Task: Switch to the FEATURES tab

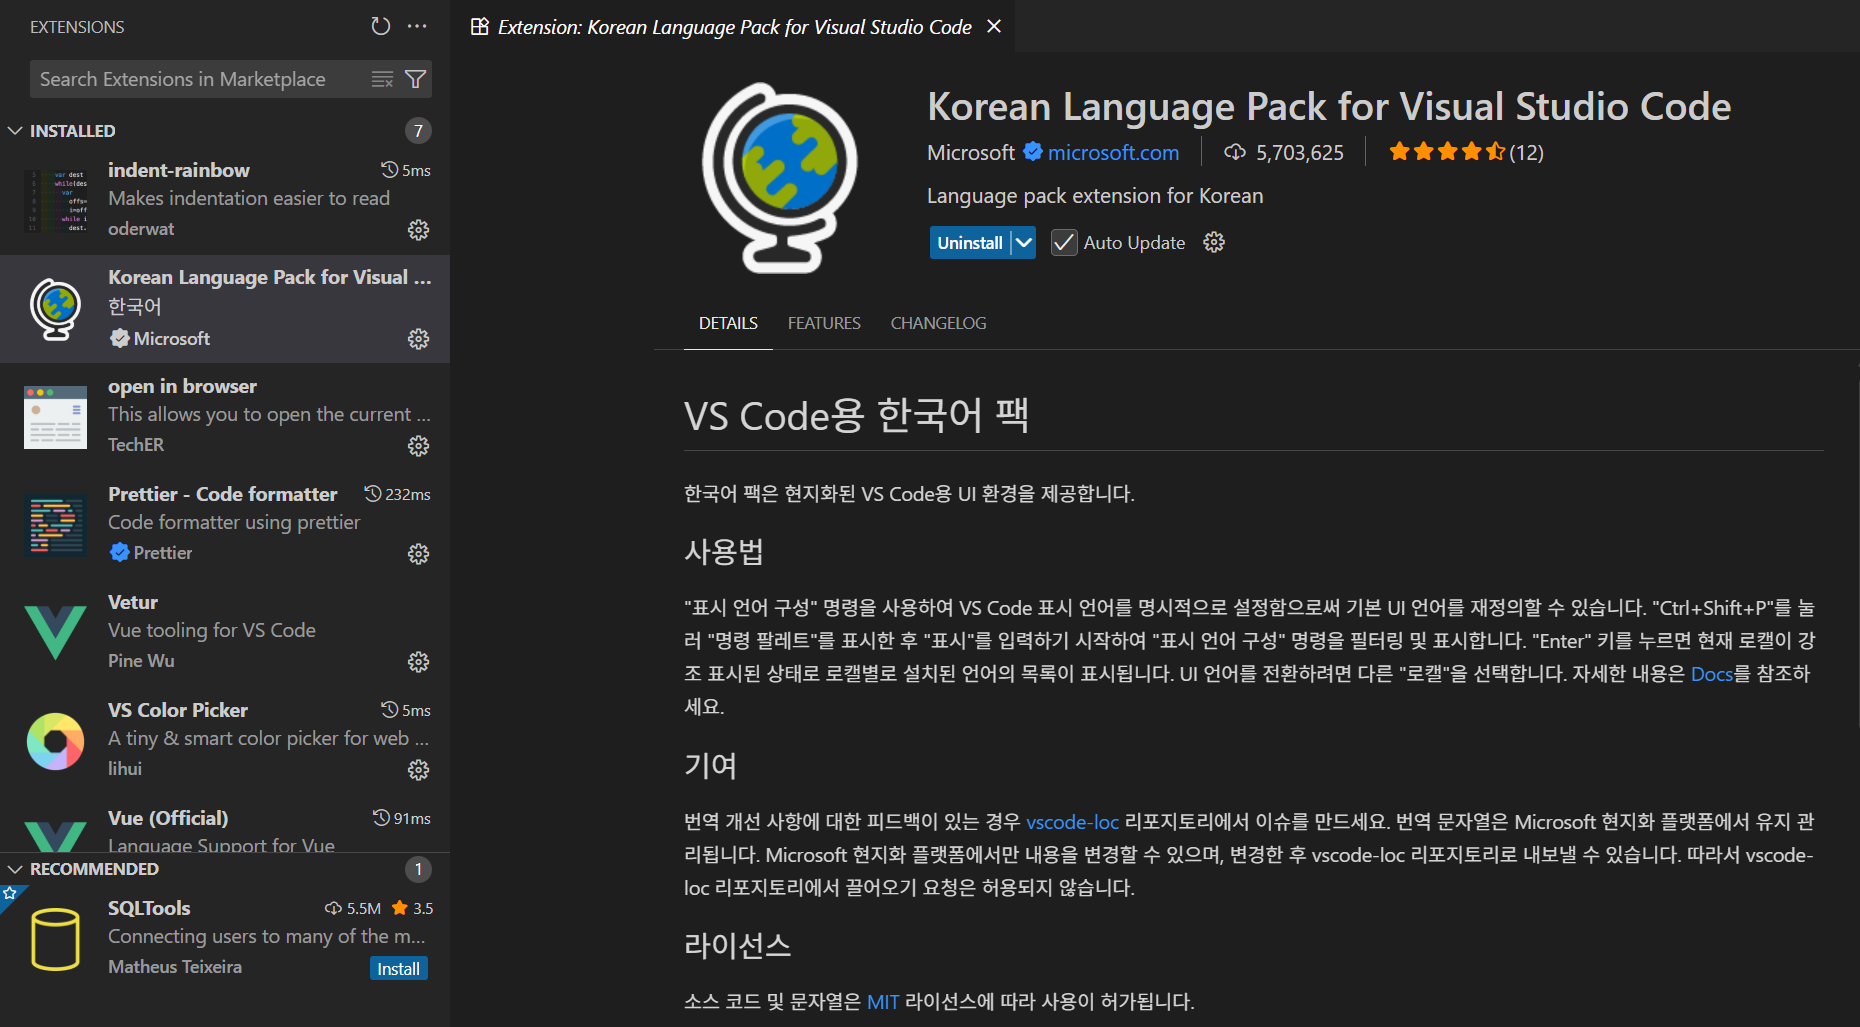Action: tap(824, 323)
